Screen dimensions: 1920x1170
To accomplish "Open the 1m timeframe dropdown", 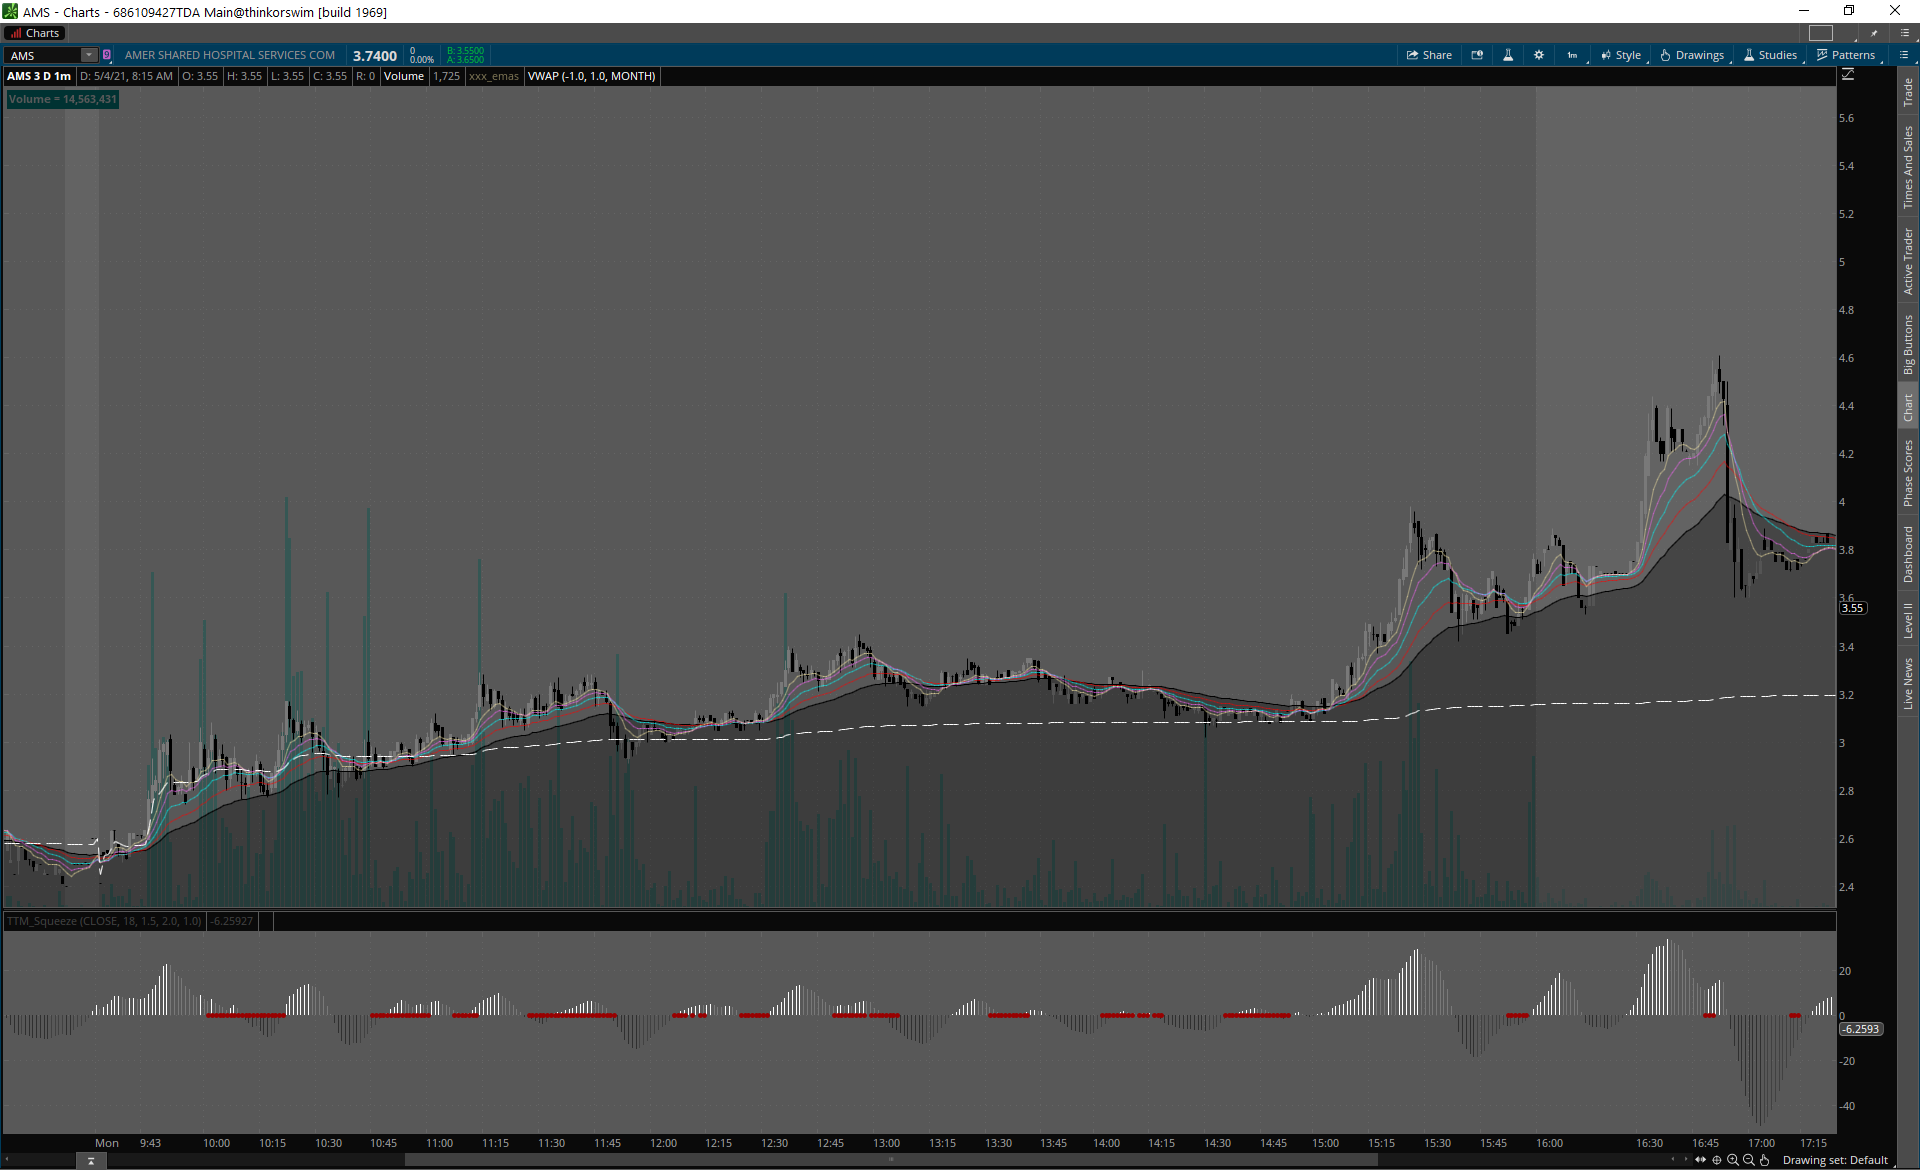I will click(x=1573, y=55).
